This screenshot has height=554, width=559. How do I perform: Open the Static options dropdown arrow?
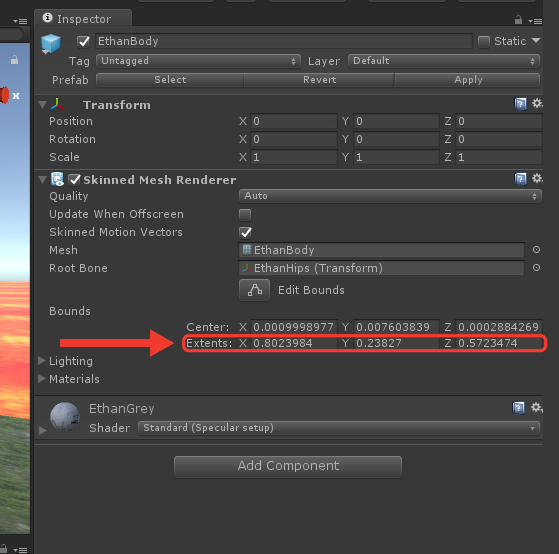click(x=536, y=41)
